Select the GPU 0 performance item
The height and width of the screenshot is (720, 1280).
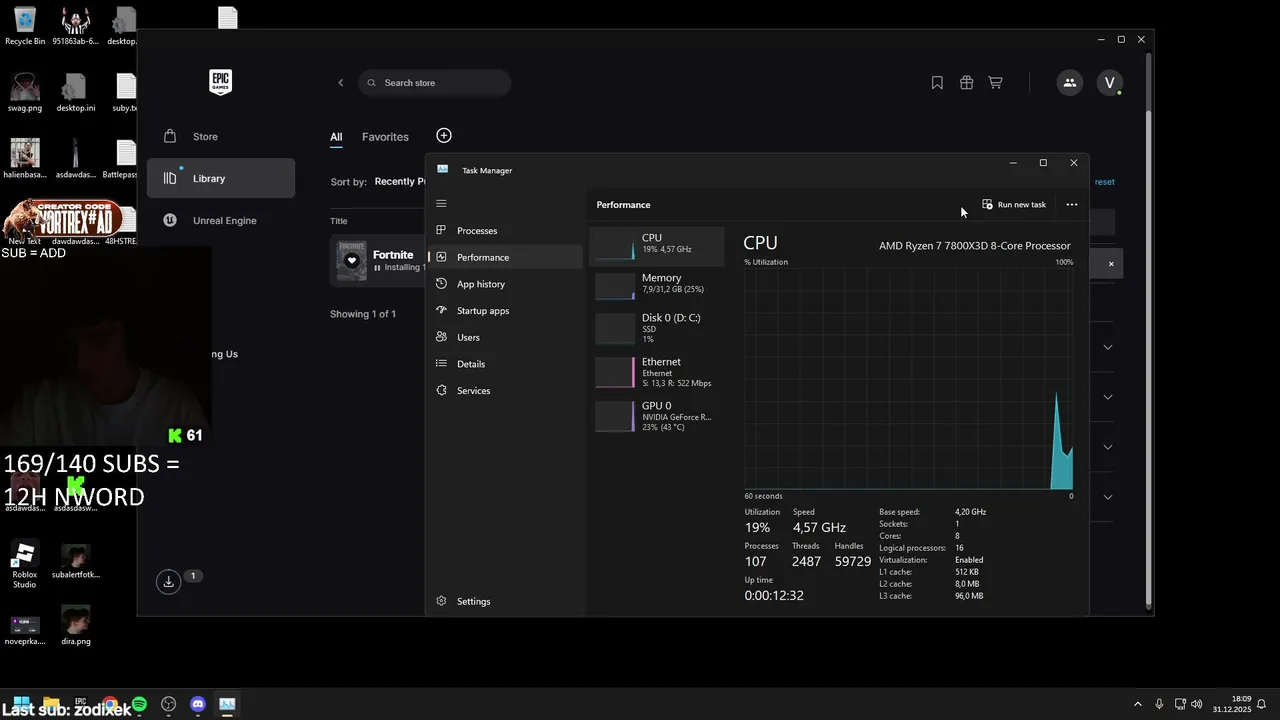tap(657, 416)
